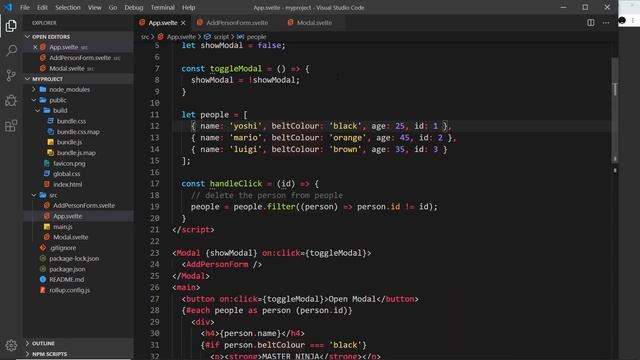Expand the NPM Scripts section

point(78,354)
